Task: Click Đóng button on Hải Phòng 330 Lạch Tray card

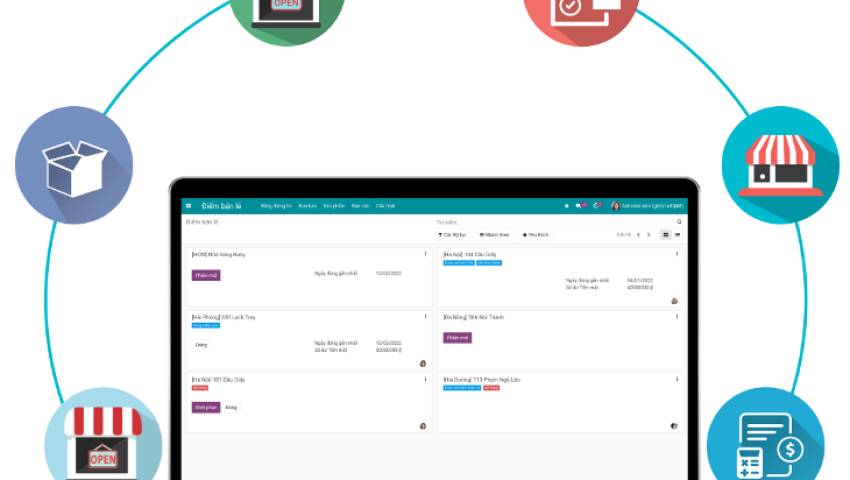Action: pos(201,344)
